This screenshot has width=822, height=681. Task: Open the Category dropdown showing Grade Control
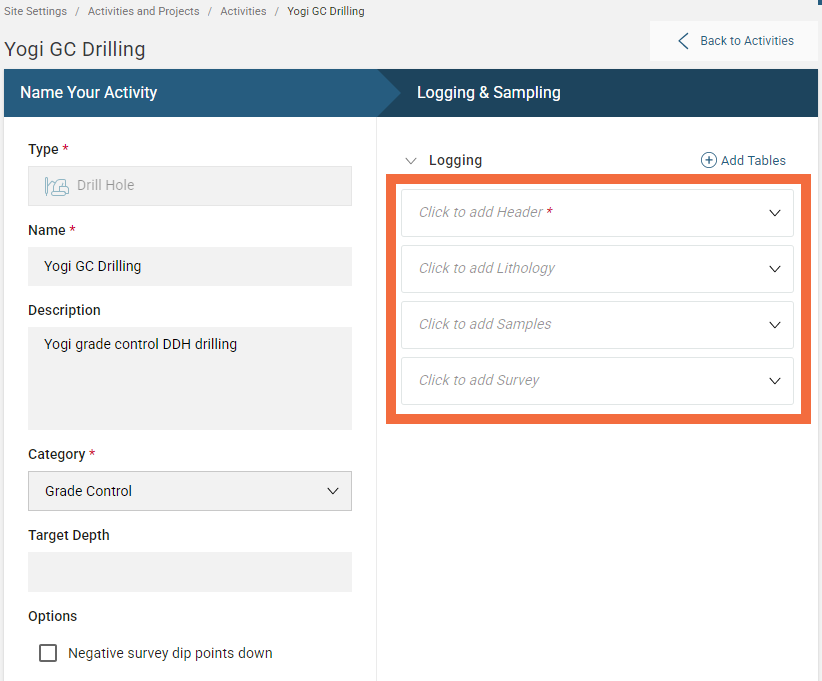click(x=190, y=491)
